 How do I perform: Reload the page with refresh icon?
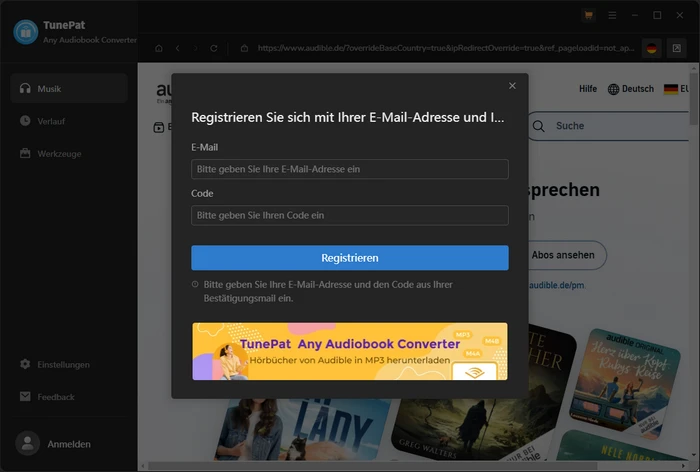point(214,48)
